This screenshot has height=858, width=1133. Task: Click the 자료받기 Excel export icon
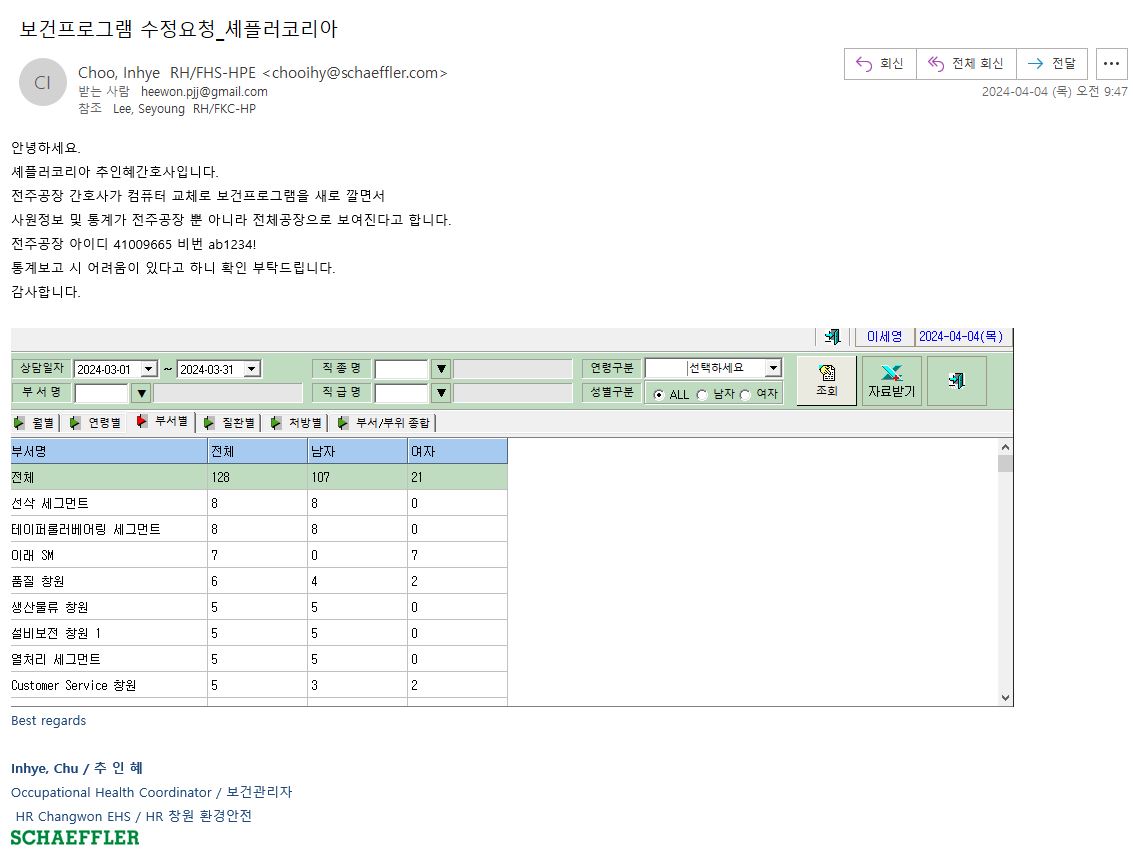pos(892,380)
